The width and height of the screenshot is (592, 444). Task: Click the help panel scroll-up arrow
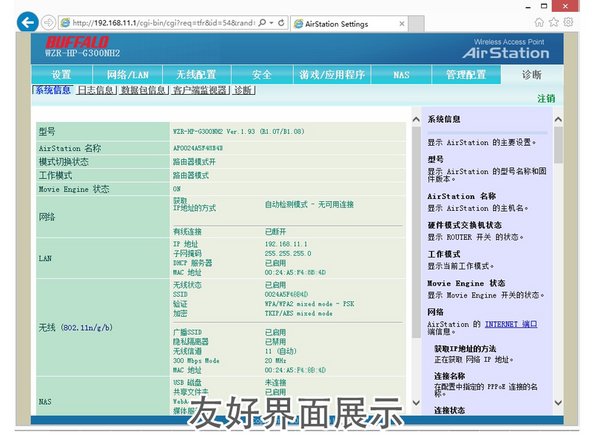(x=558, y=120)
